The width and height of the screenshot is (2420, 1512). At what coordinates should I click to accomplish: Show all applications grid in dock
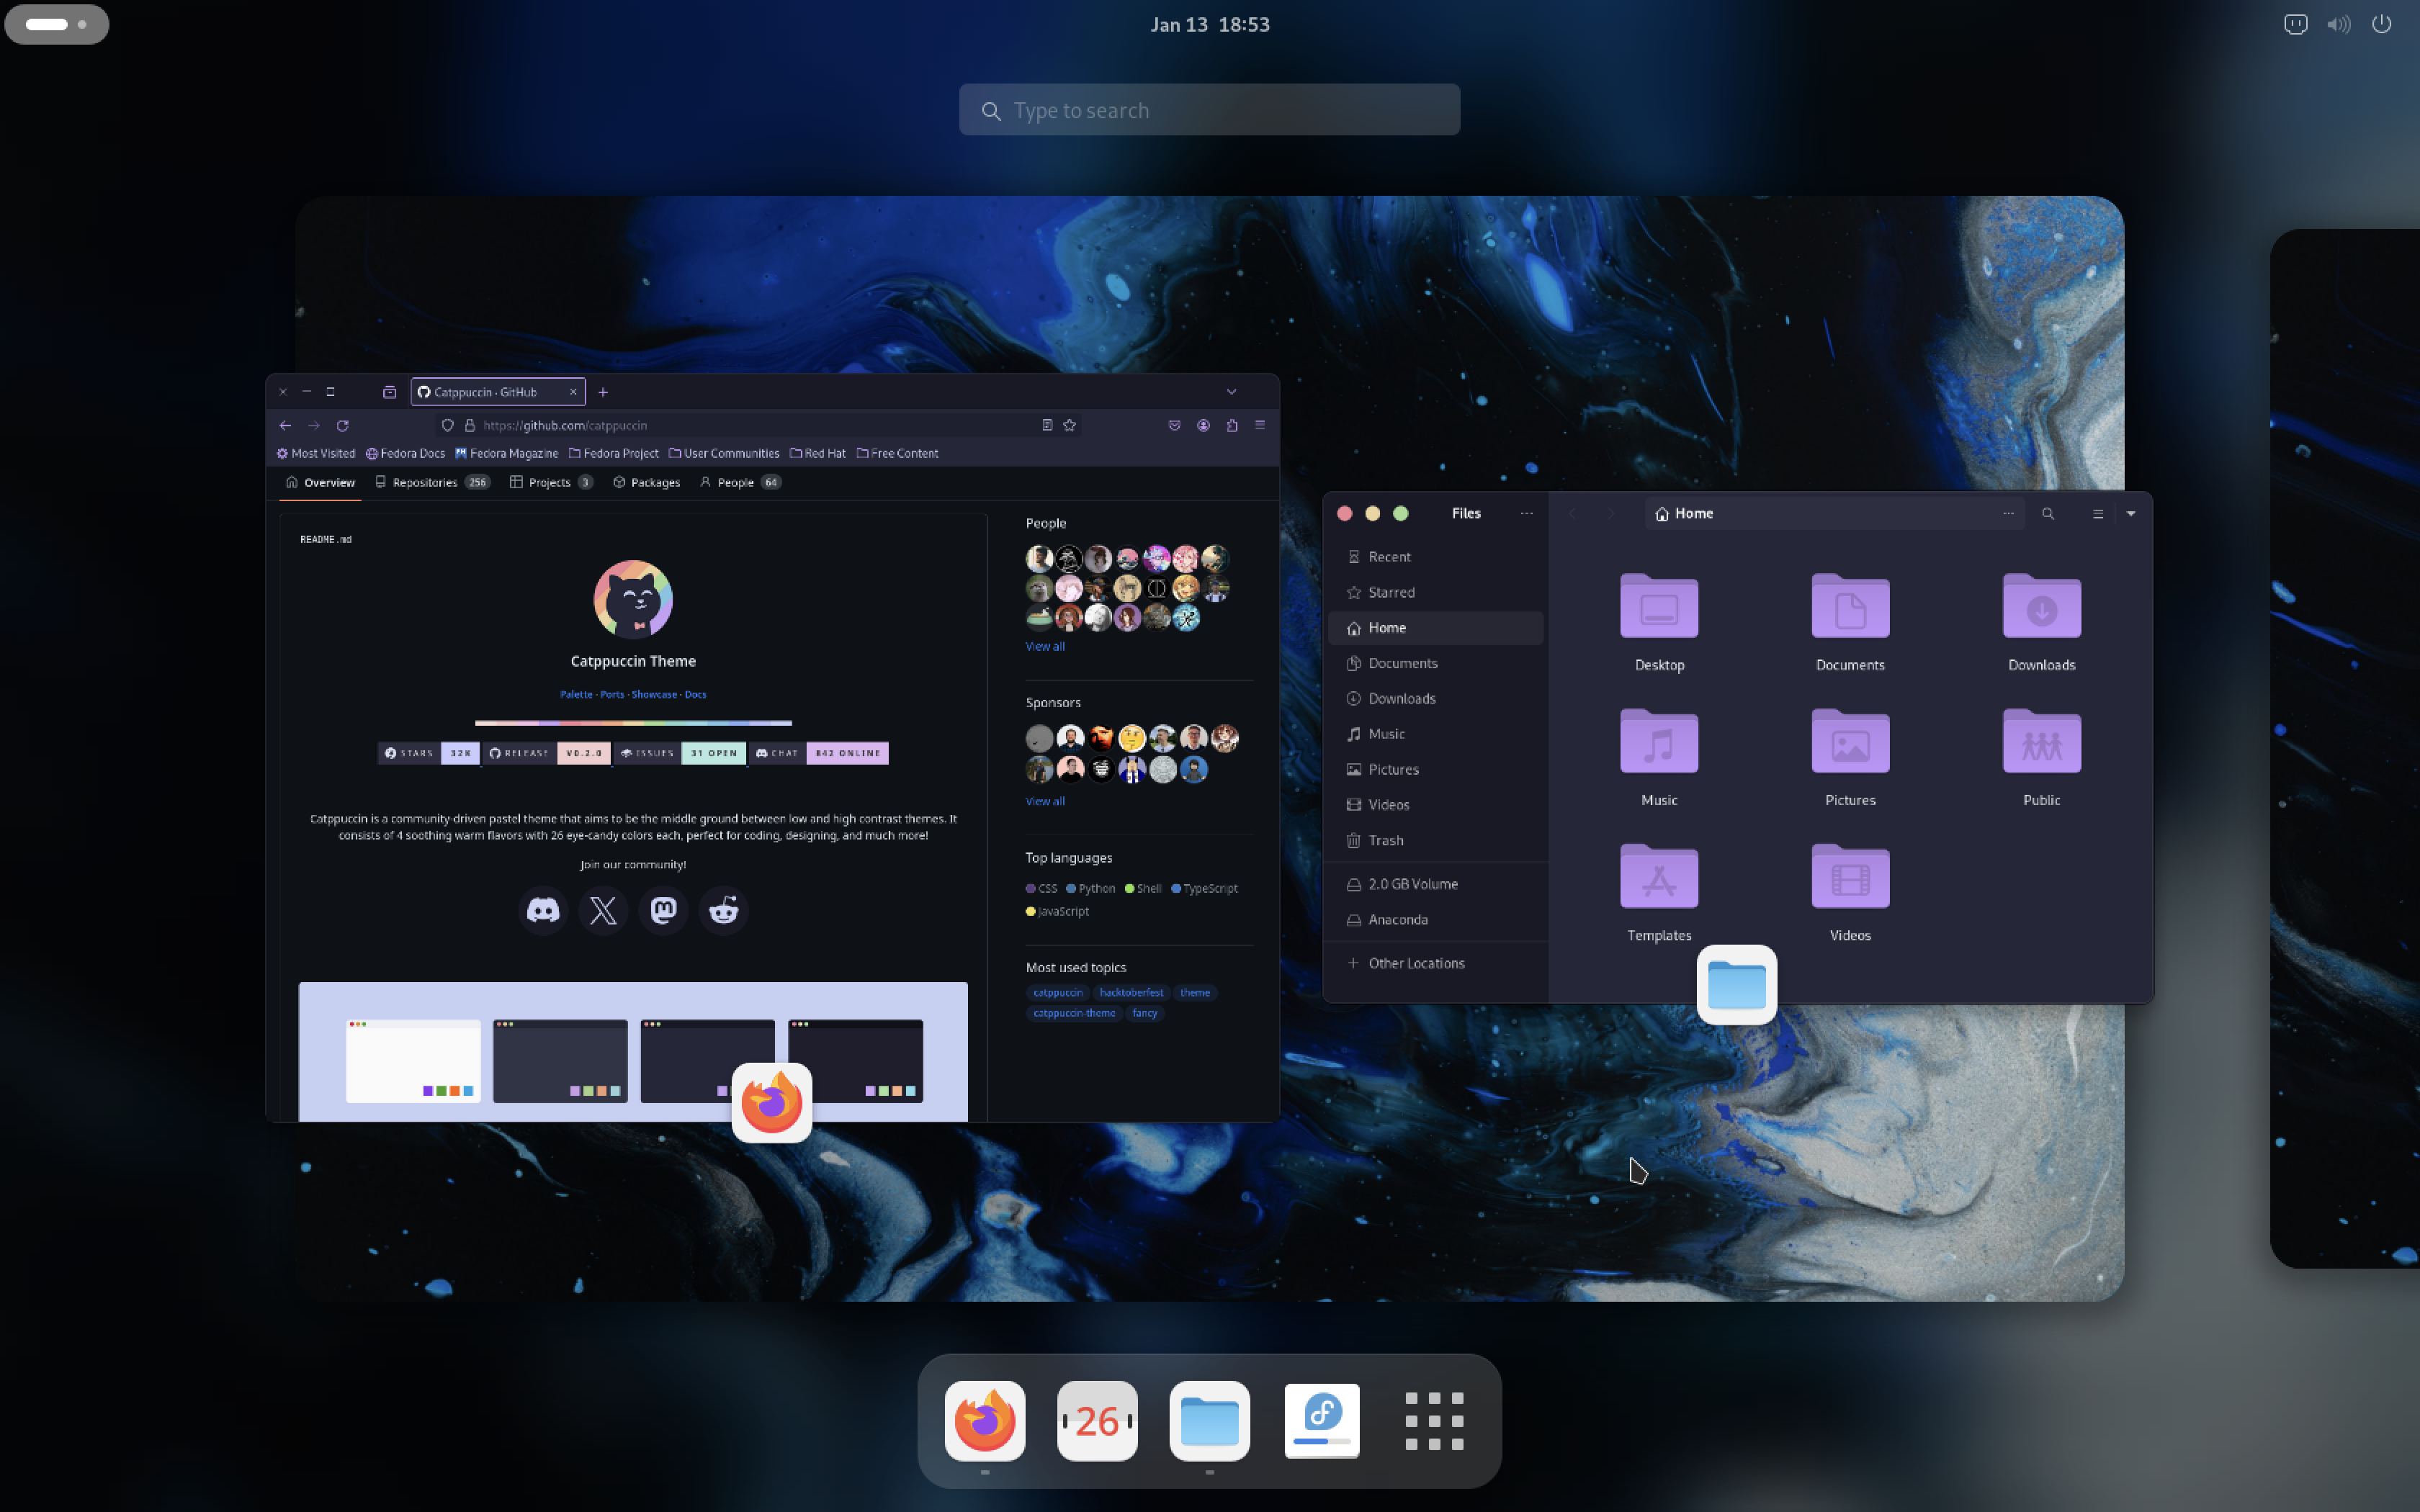click(x=1434, y=1421)
